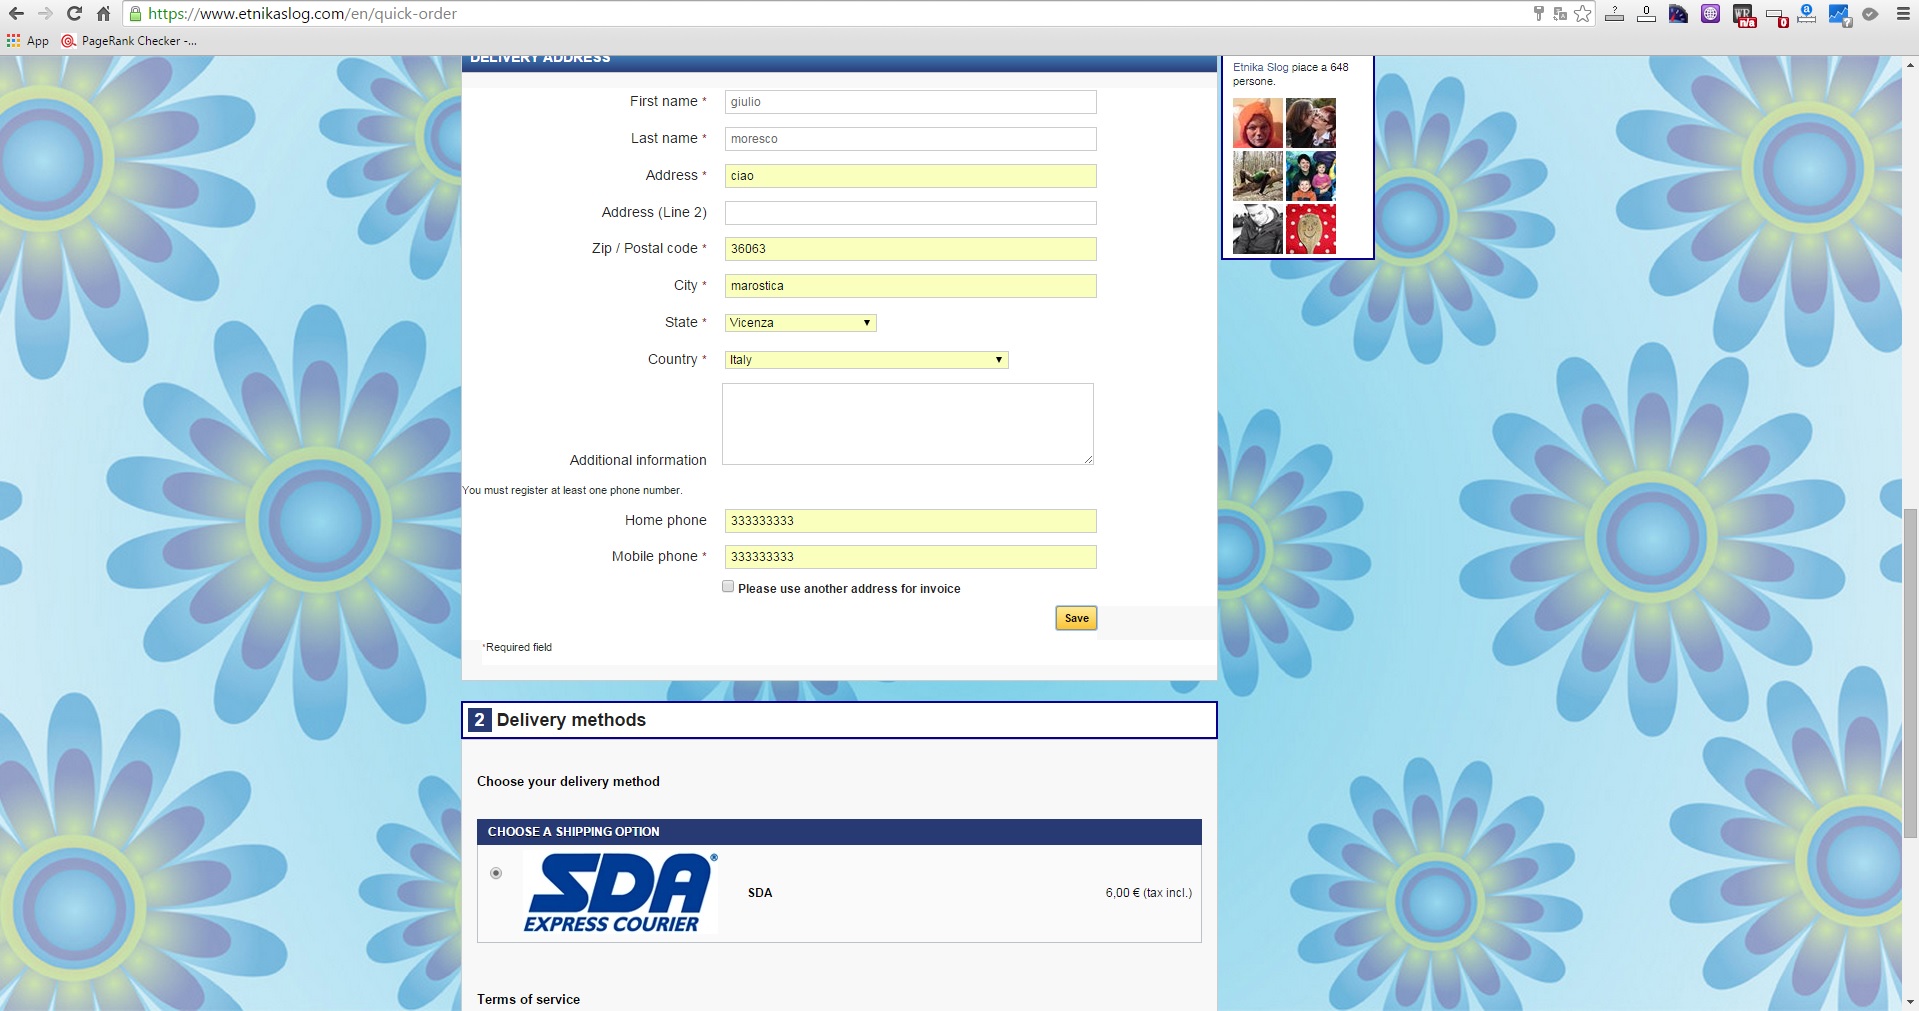Open the saved passwords key icon
This screenshot has height=1011, width=1919.
coord(1538,14)
